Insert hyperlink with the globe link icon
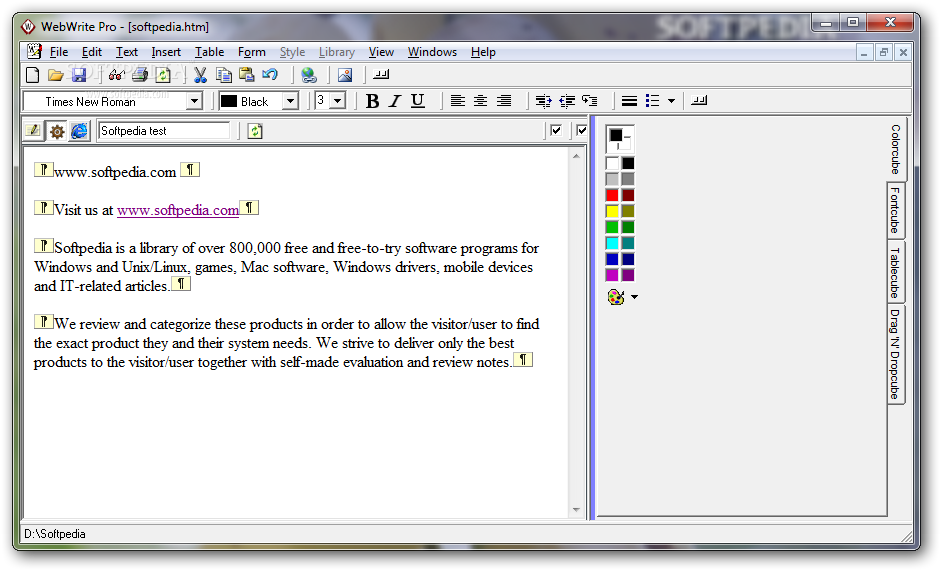Viewport: 941px width, 571px height. 308,75
